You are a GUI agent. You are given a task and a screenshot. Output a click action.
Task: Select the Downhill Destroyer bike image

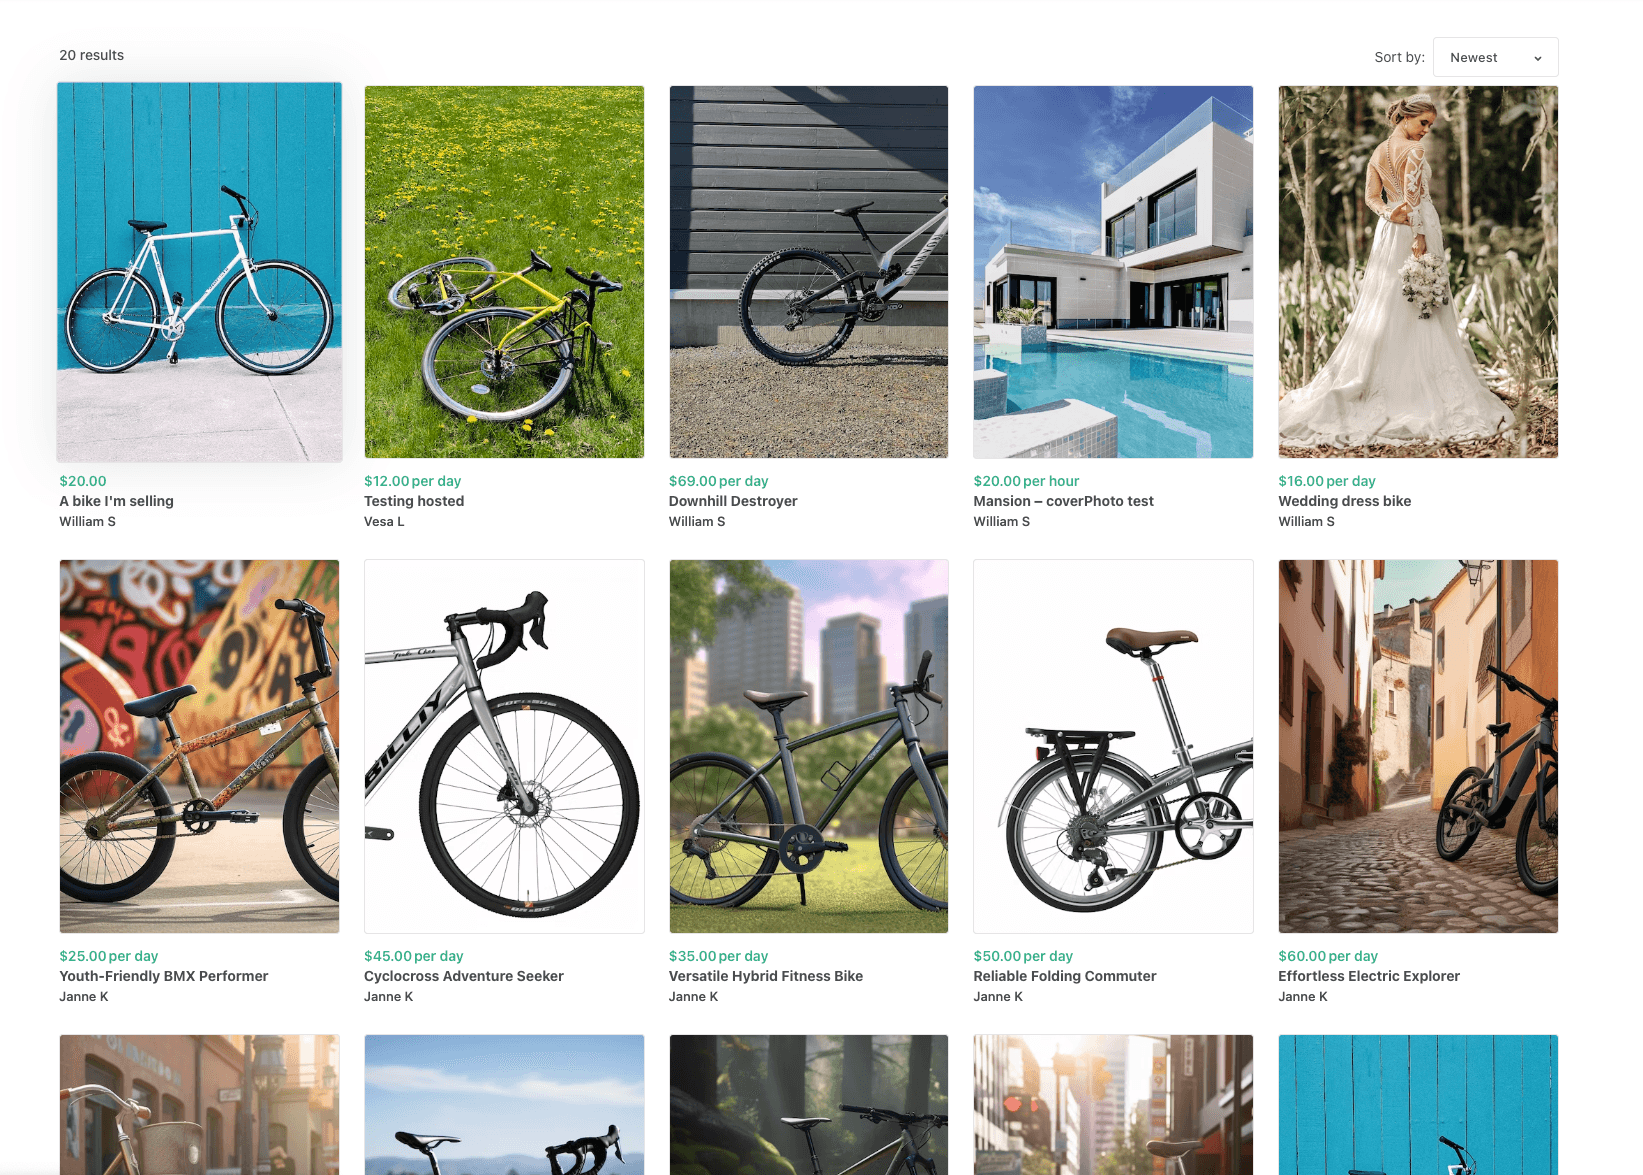tap(808, 272)
